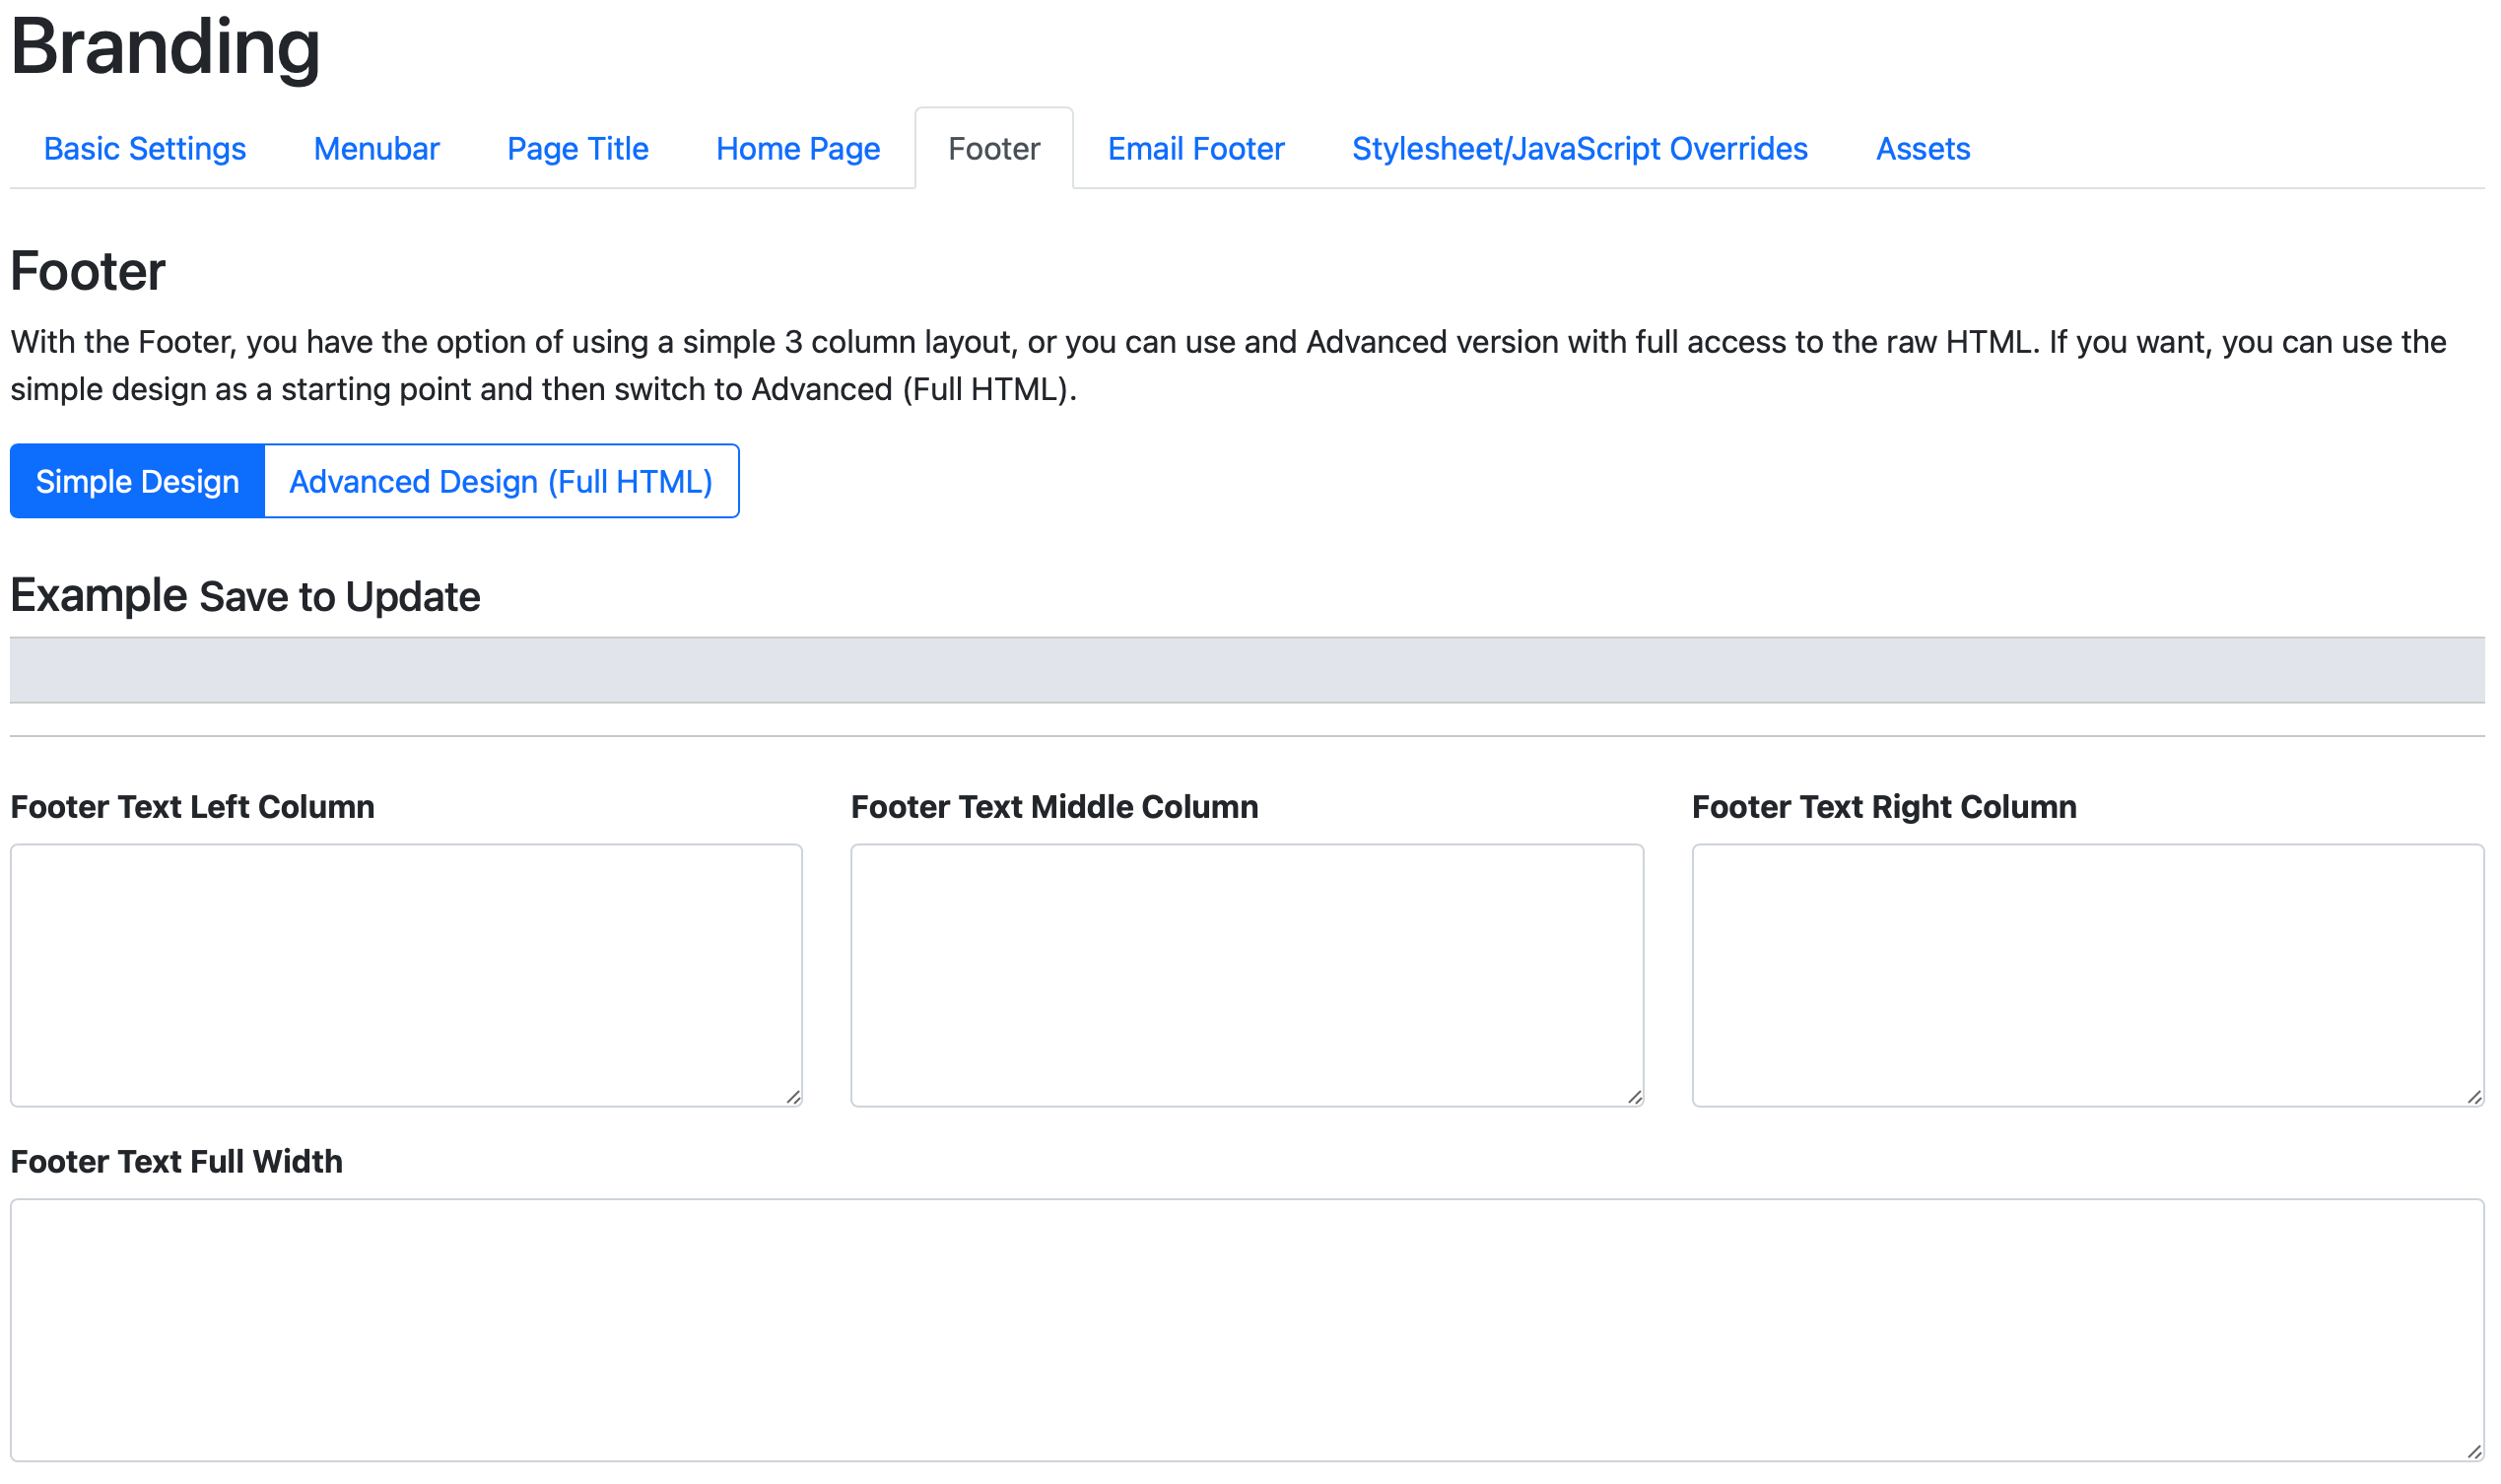Click the Footer Text Left Column textarea

(x=406, y=974)
